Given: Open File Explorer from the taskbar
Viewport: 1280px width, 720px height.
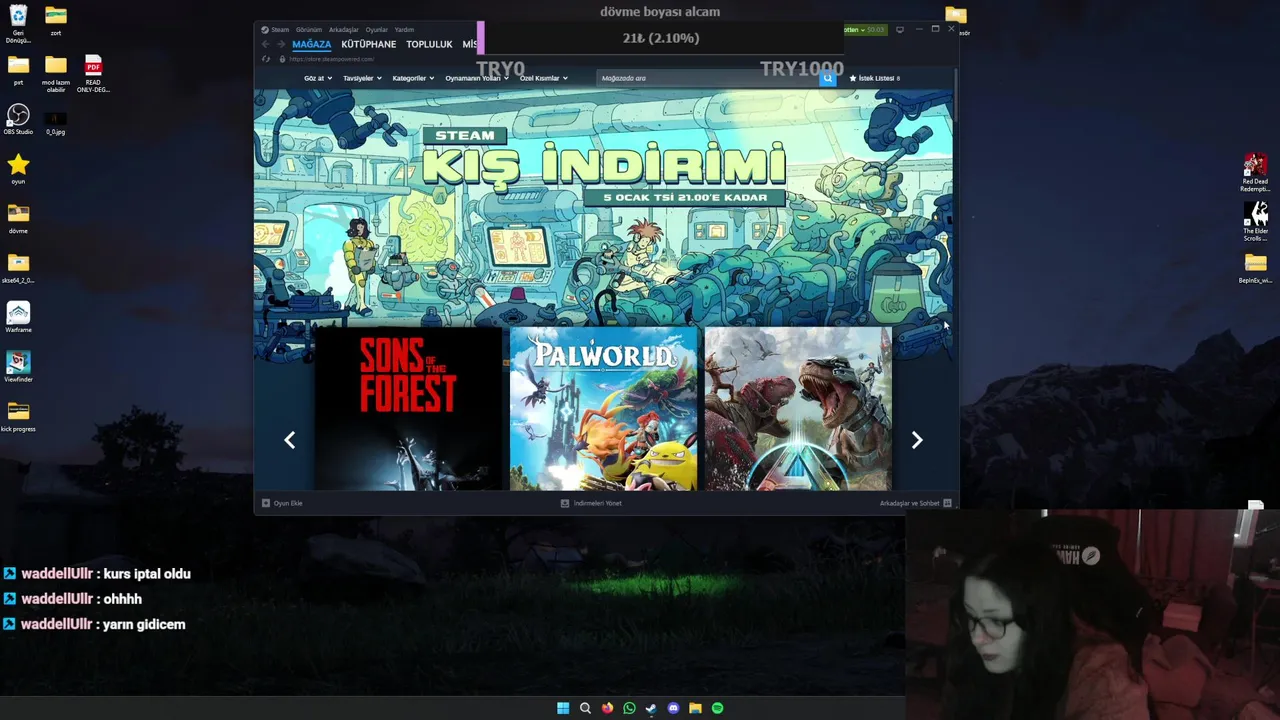Looking at the screenshot, I should pos(695,708).
